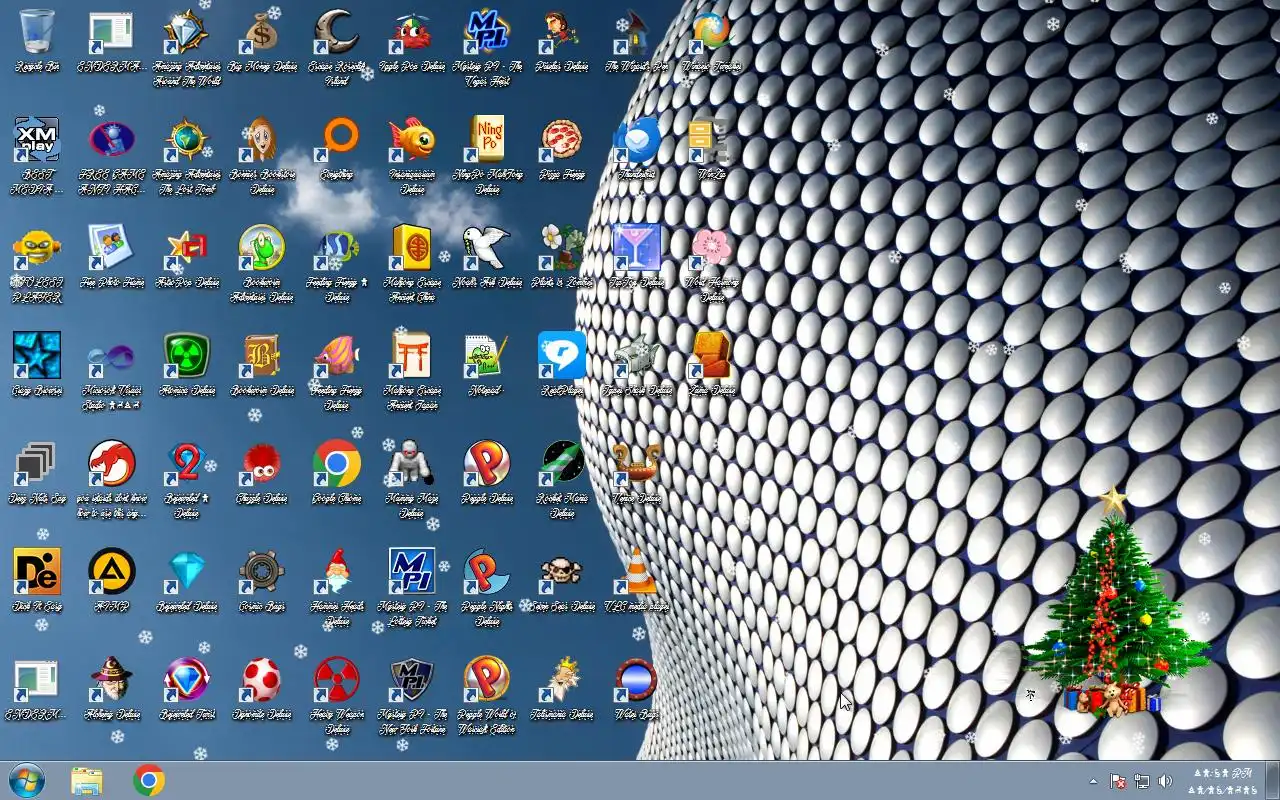Open network status tray icon
The width and height of the screenshot is (1280, 800).
[1141, 781]
